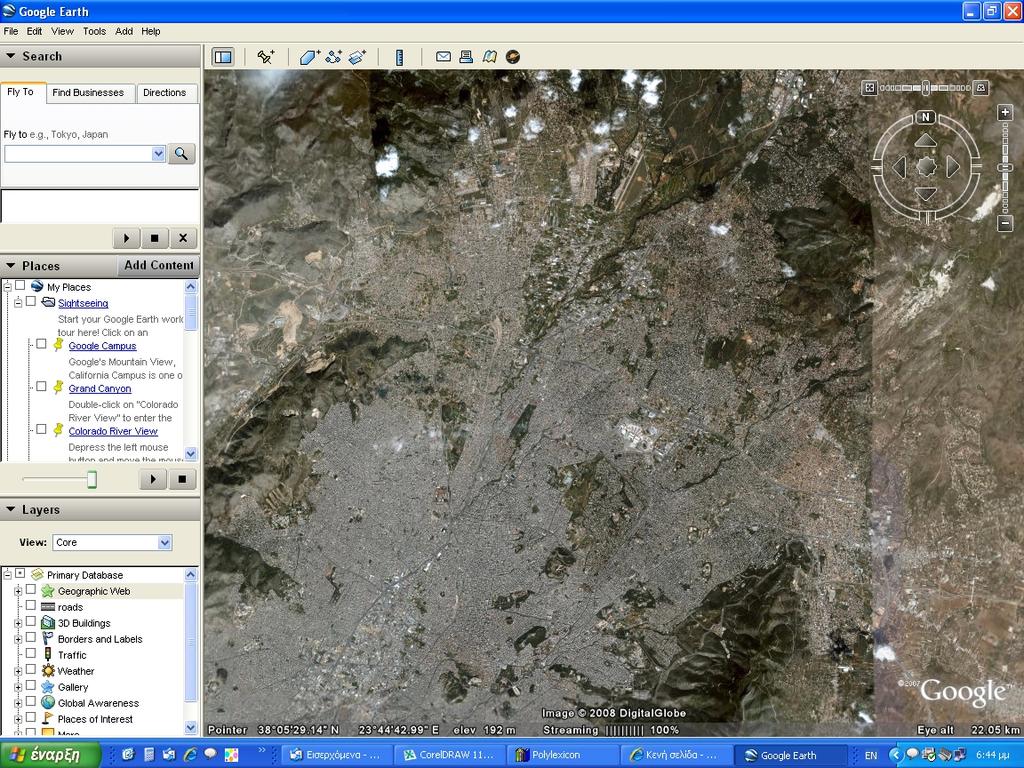Open the Edit menu
The width and height of the screenshot is (1024, 768).
pyautogui.click(x=34, y=31)
